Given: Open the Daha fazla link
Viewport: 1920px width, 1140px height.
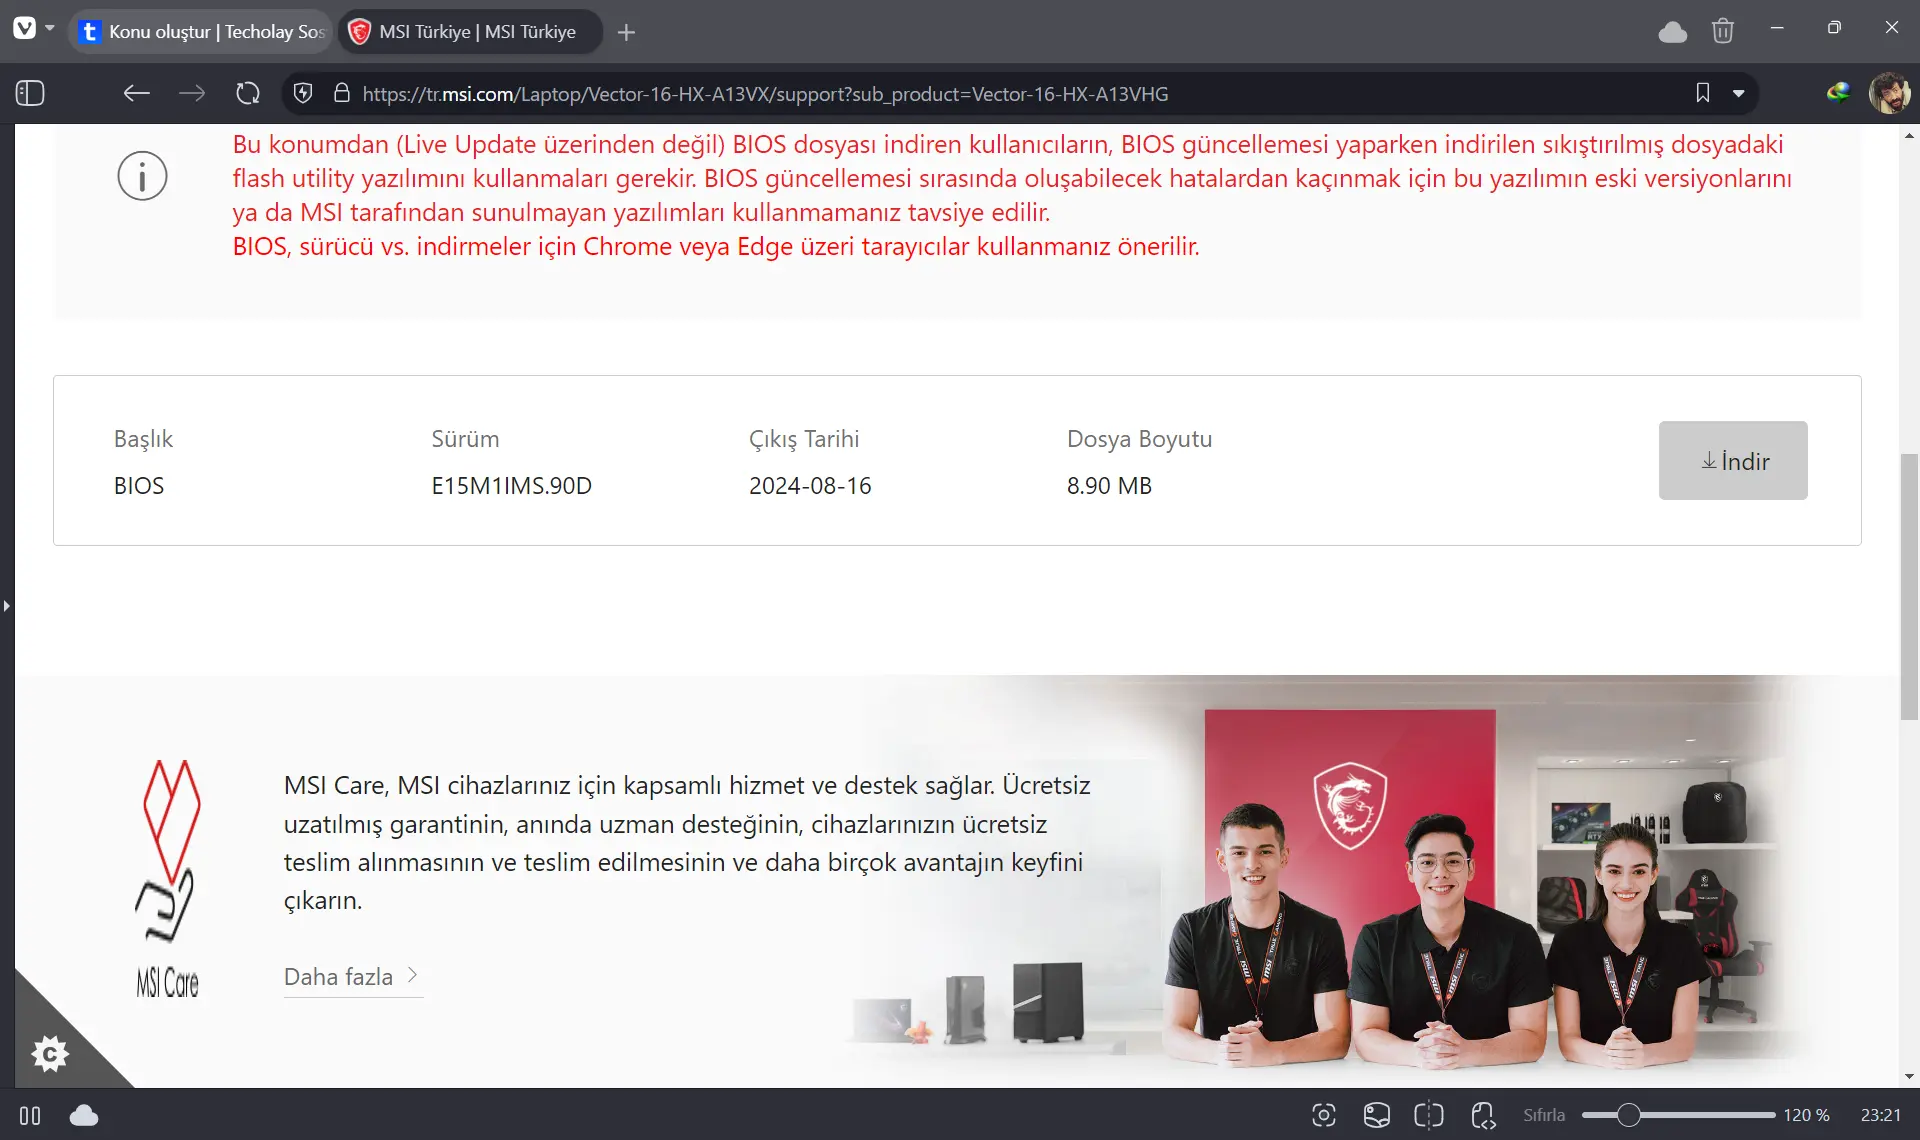Looking at the screenshot, I should (352, 976).
